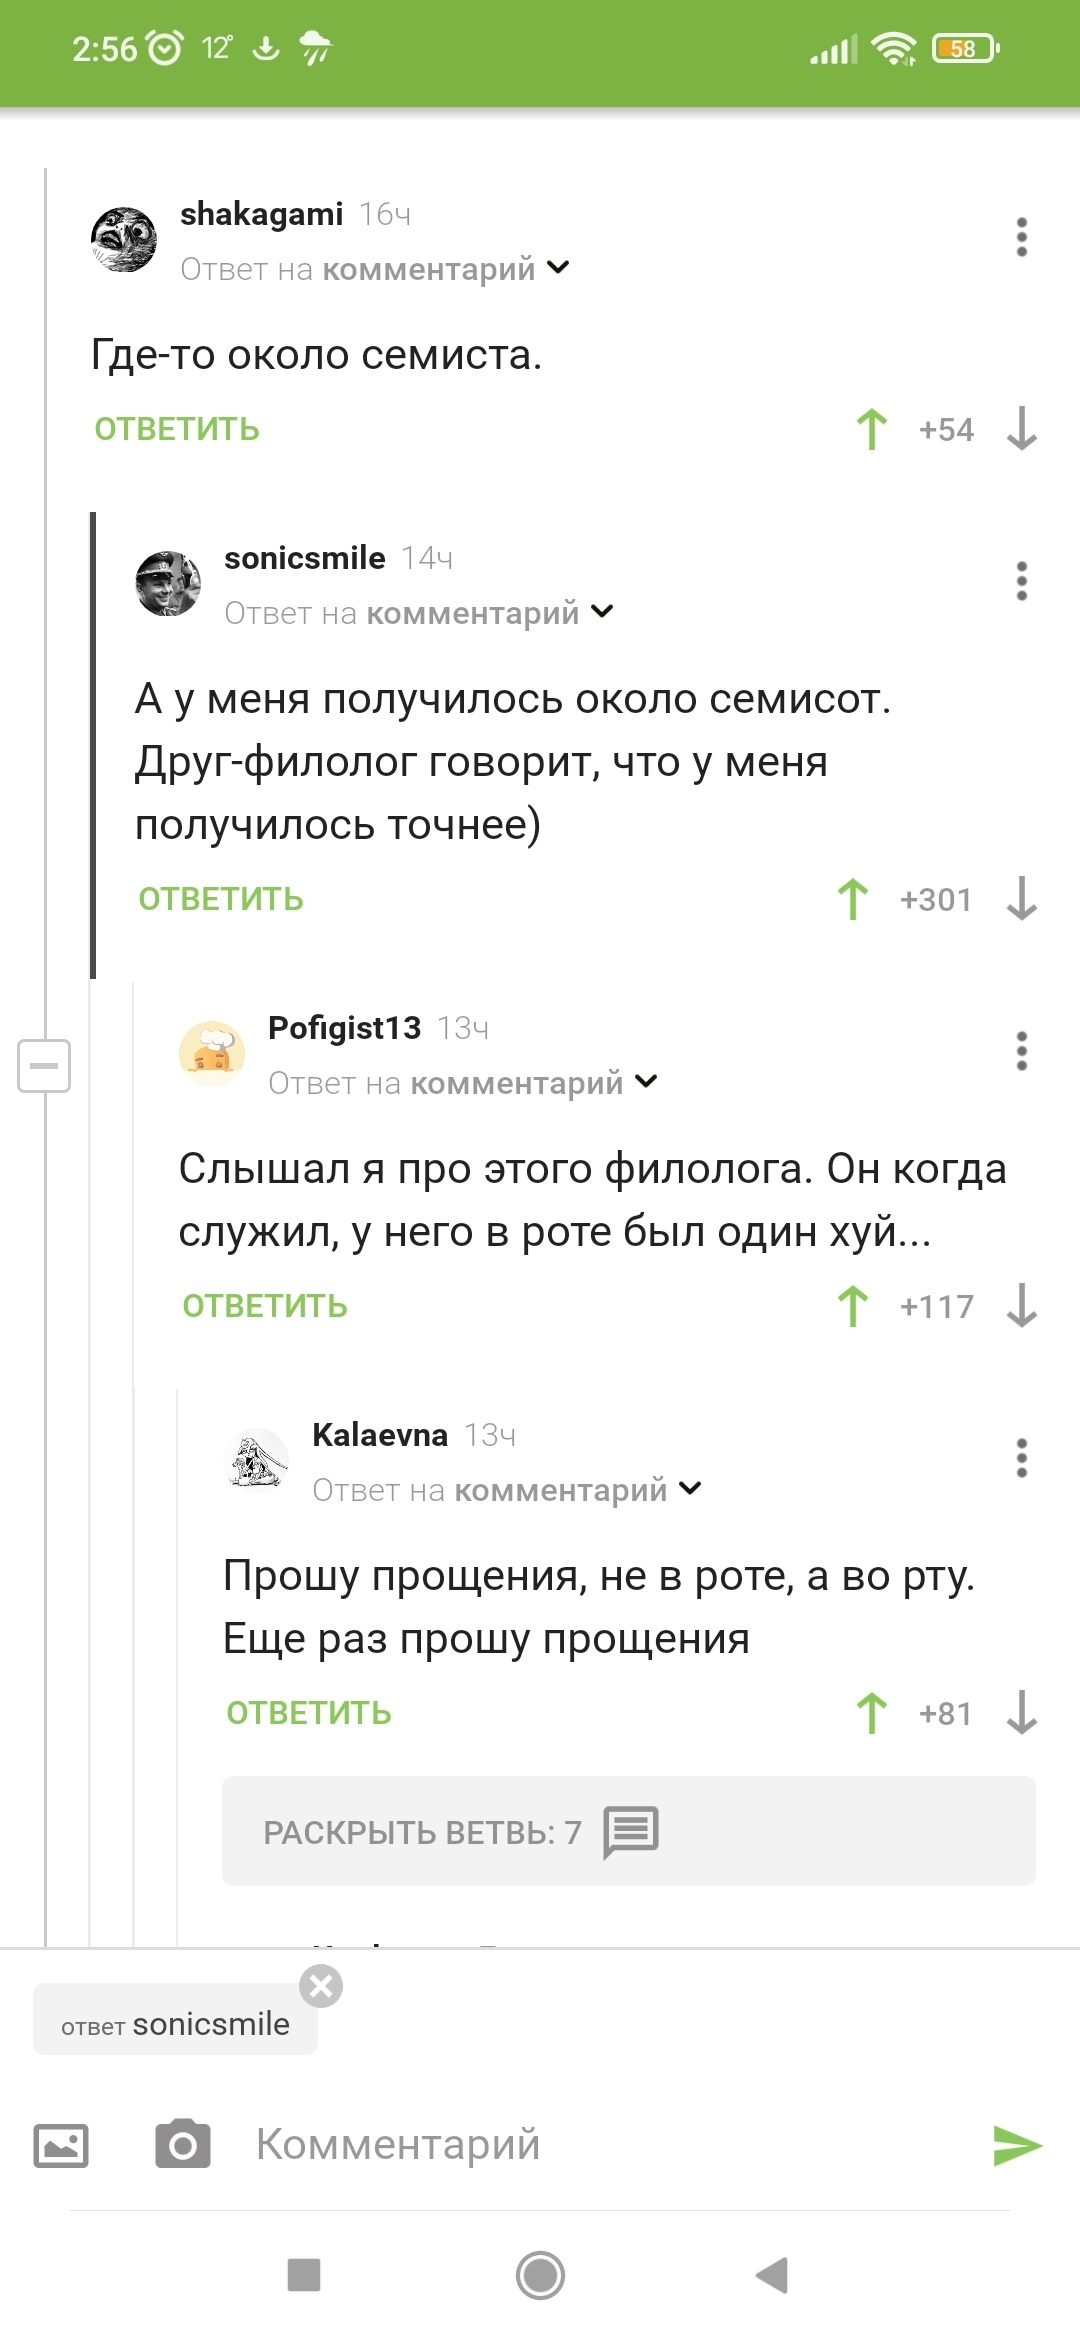Attach image from gallery icon
Viewport: 1080px width, 2340px height.
pyautogui.click(x=61, y=2145)
